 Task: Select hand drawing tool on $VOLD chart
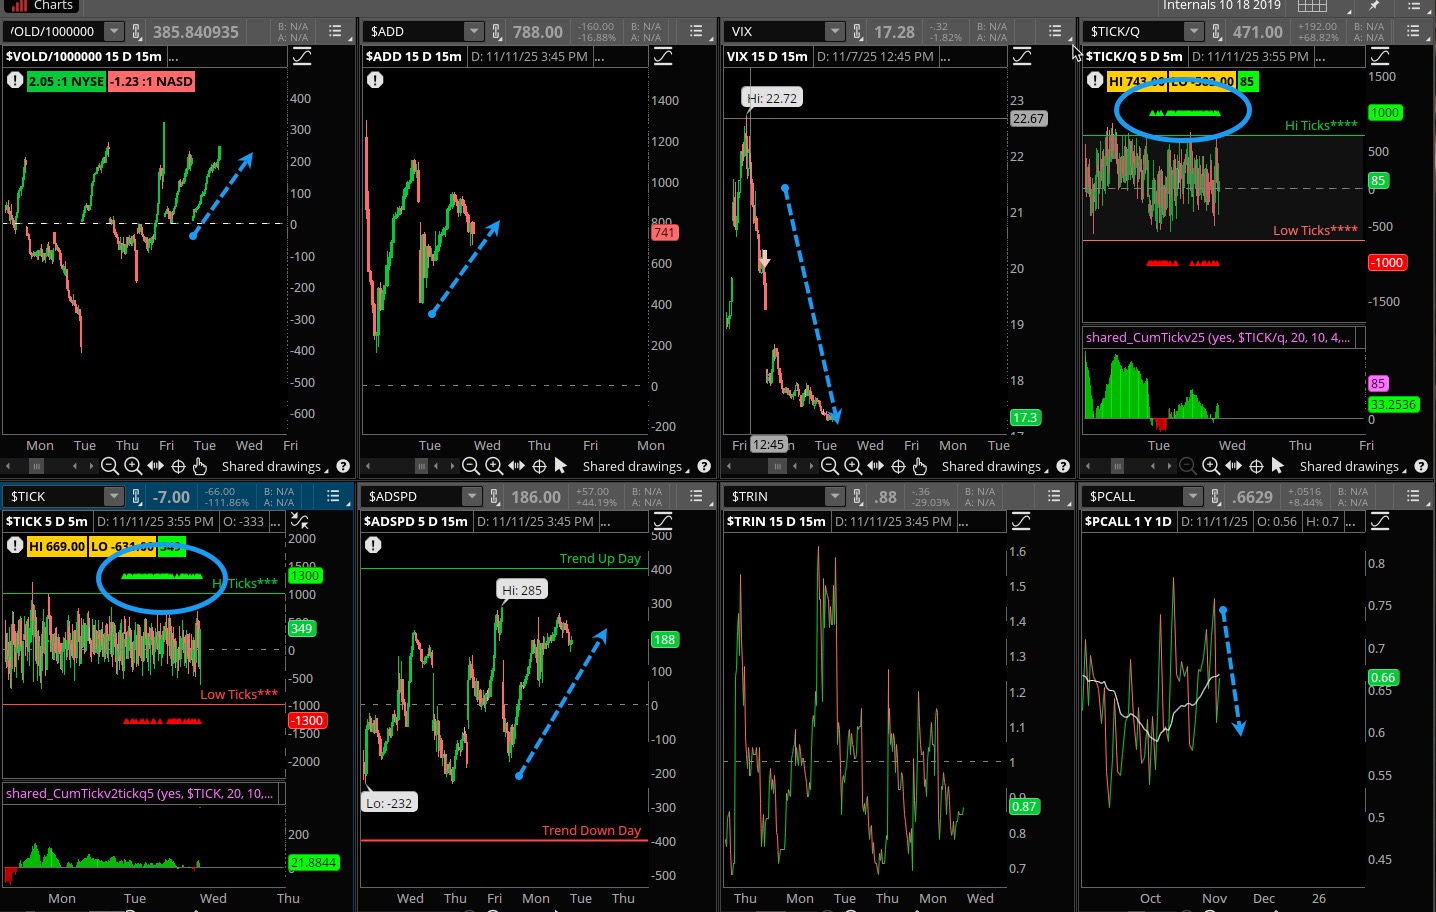(200, 466)
